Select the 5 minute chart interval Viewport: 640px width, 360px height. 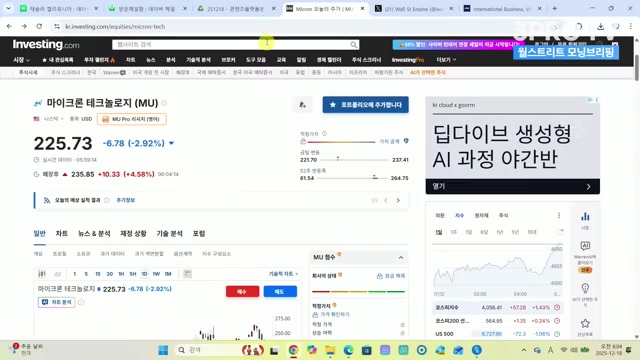[x=86, y=274]
